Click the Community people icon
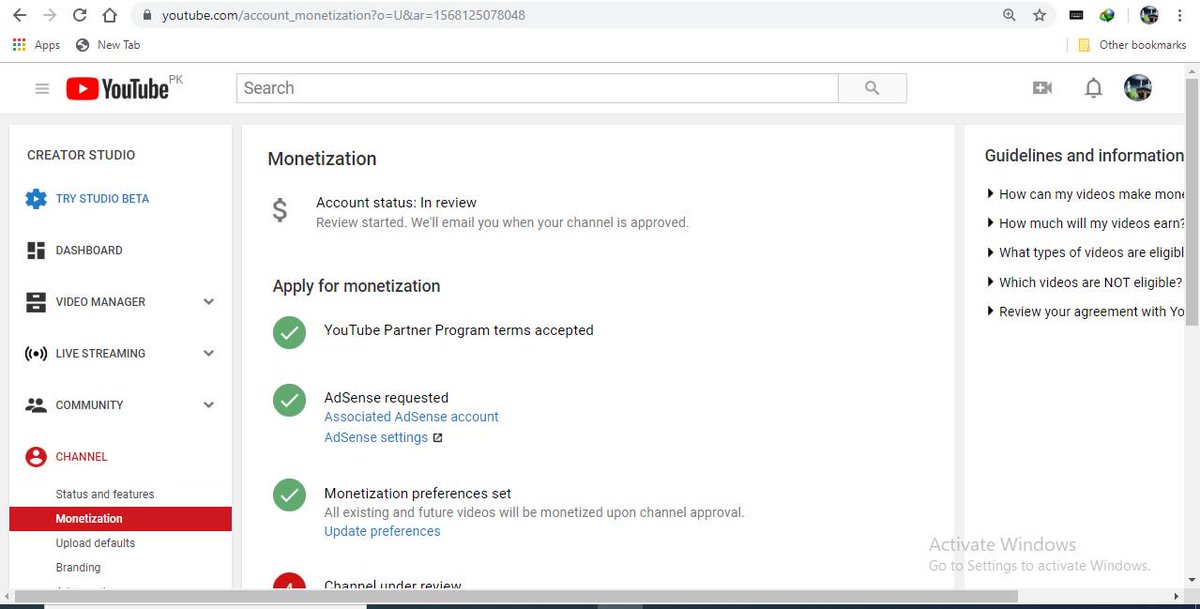Screen dimensions: 1200x609 [x=36, y=405]
